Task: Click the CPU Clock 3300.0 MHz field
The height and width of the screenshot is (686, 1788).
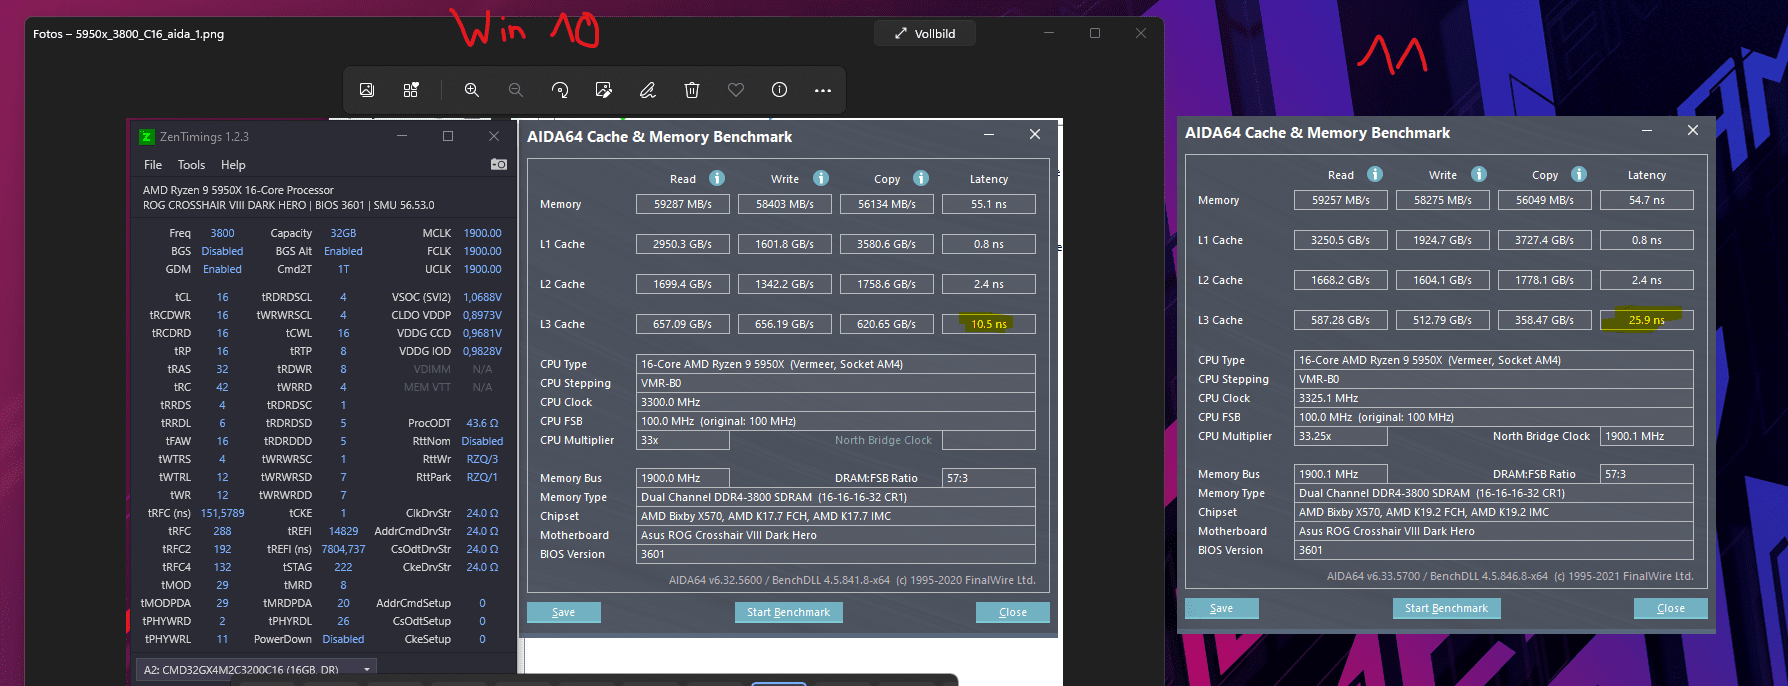Action: [x=836, y=402]
